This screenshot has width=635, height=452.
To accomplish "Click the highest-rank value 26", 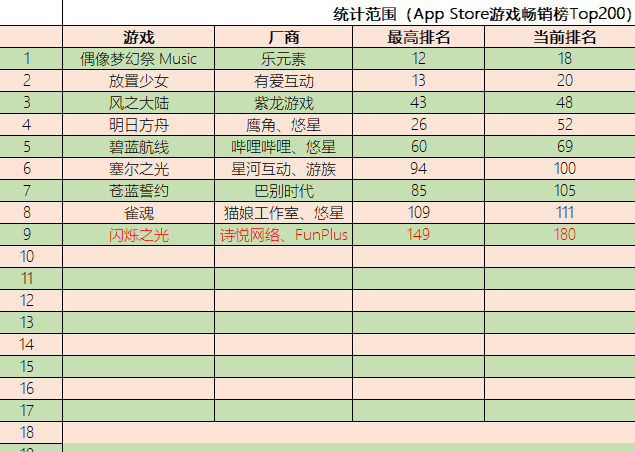I will [418, 124].
